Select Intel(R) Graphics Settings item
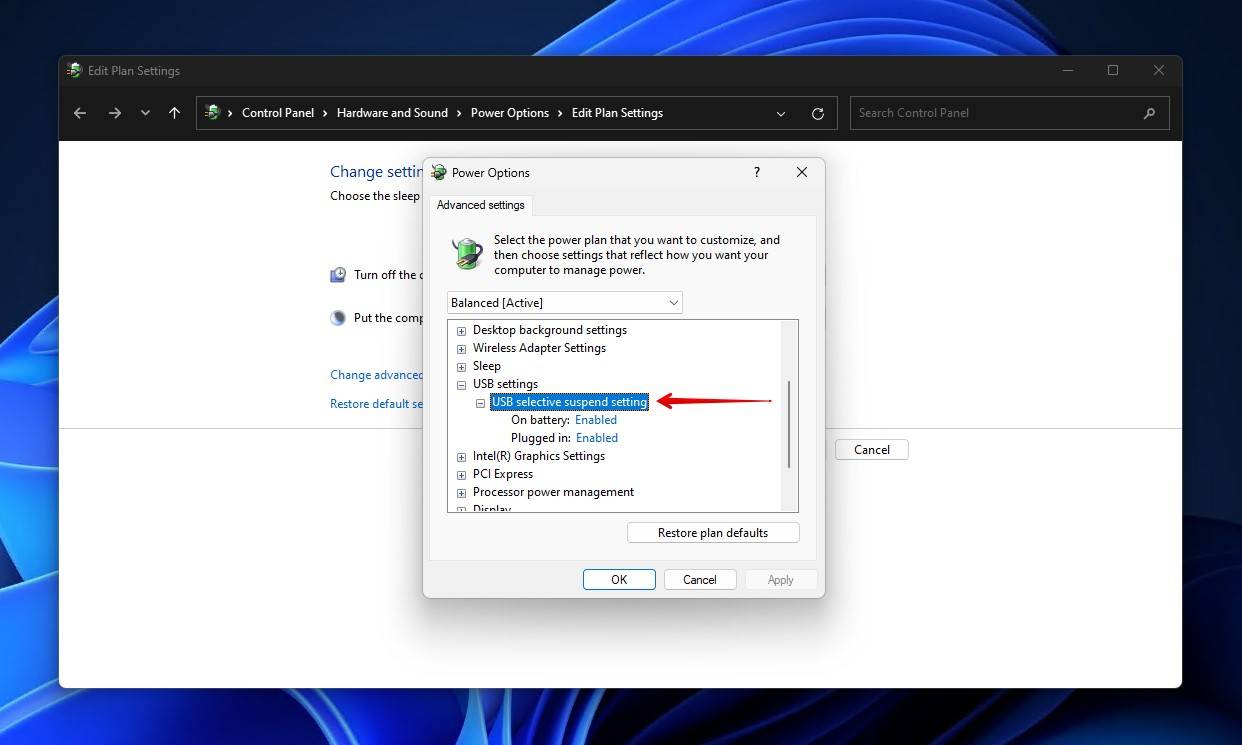Image resolution: width=1242 pixels, height=745 pixels. click(539, 456)
